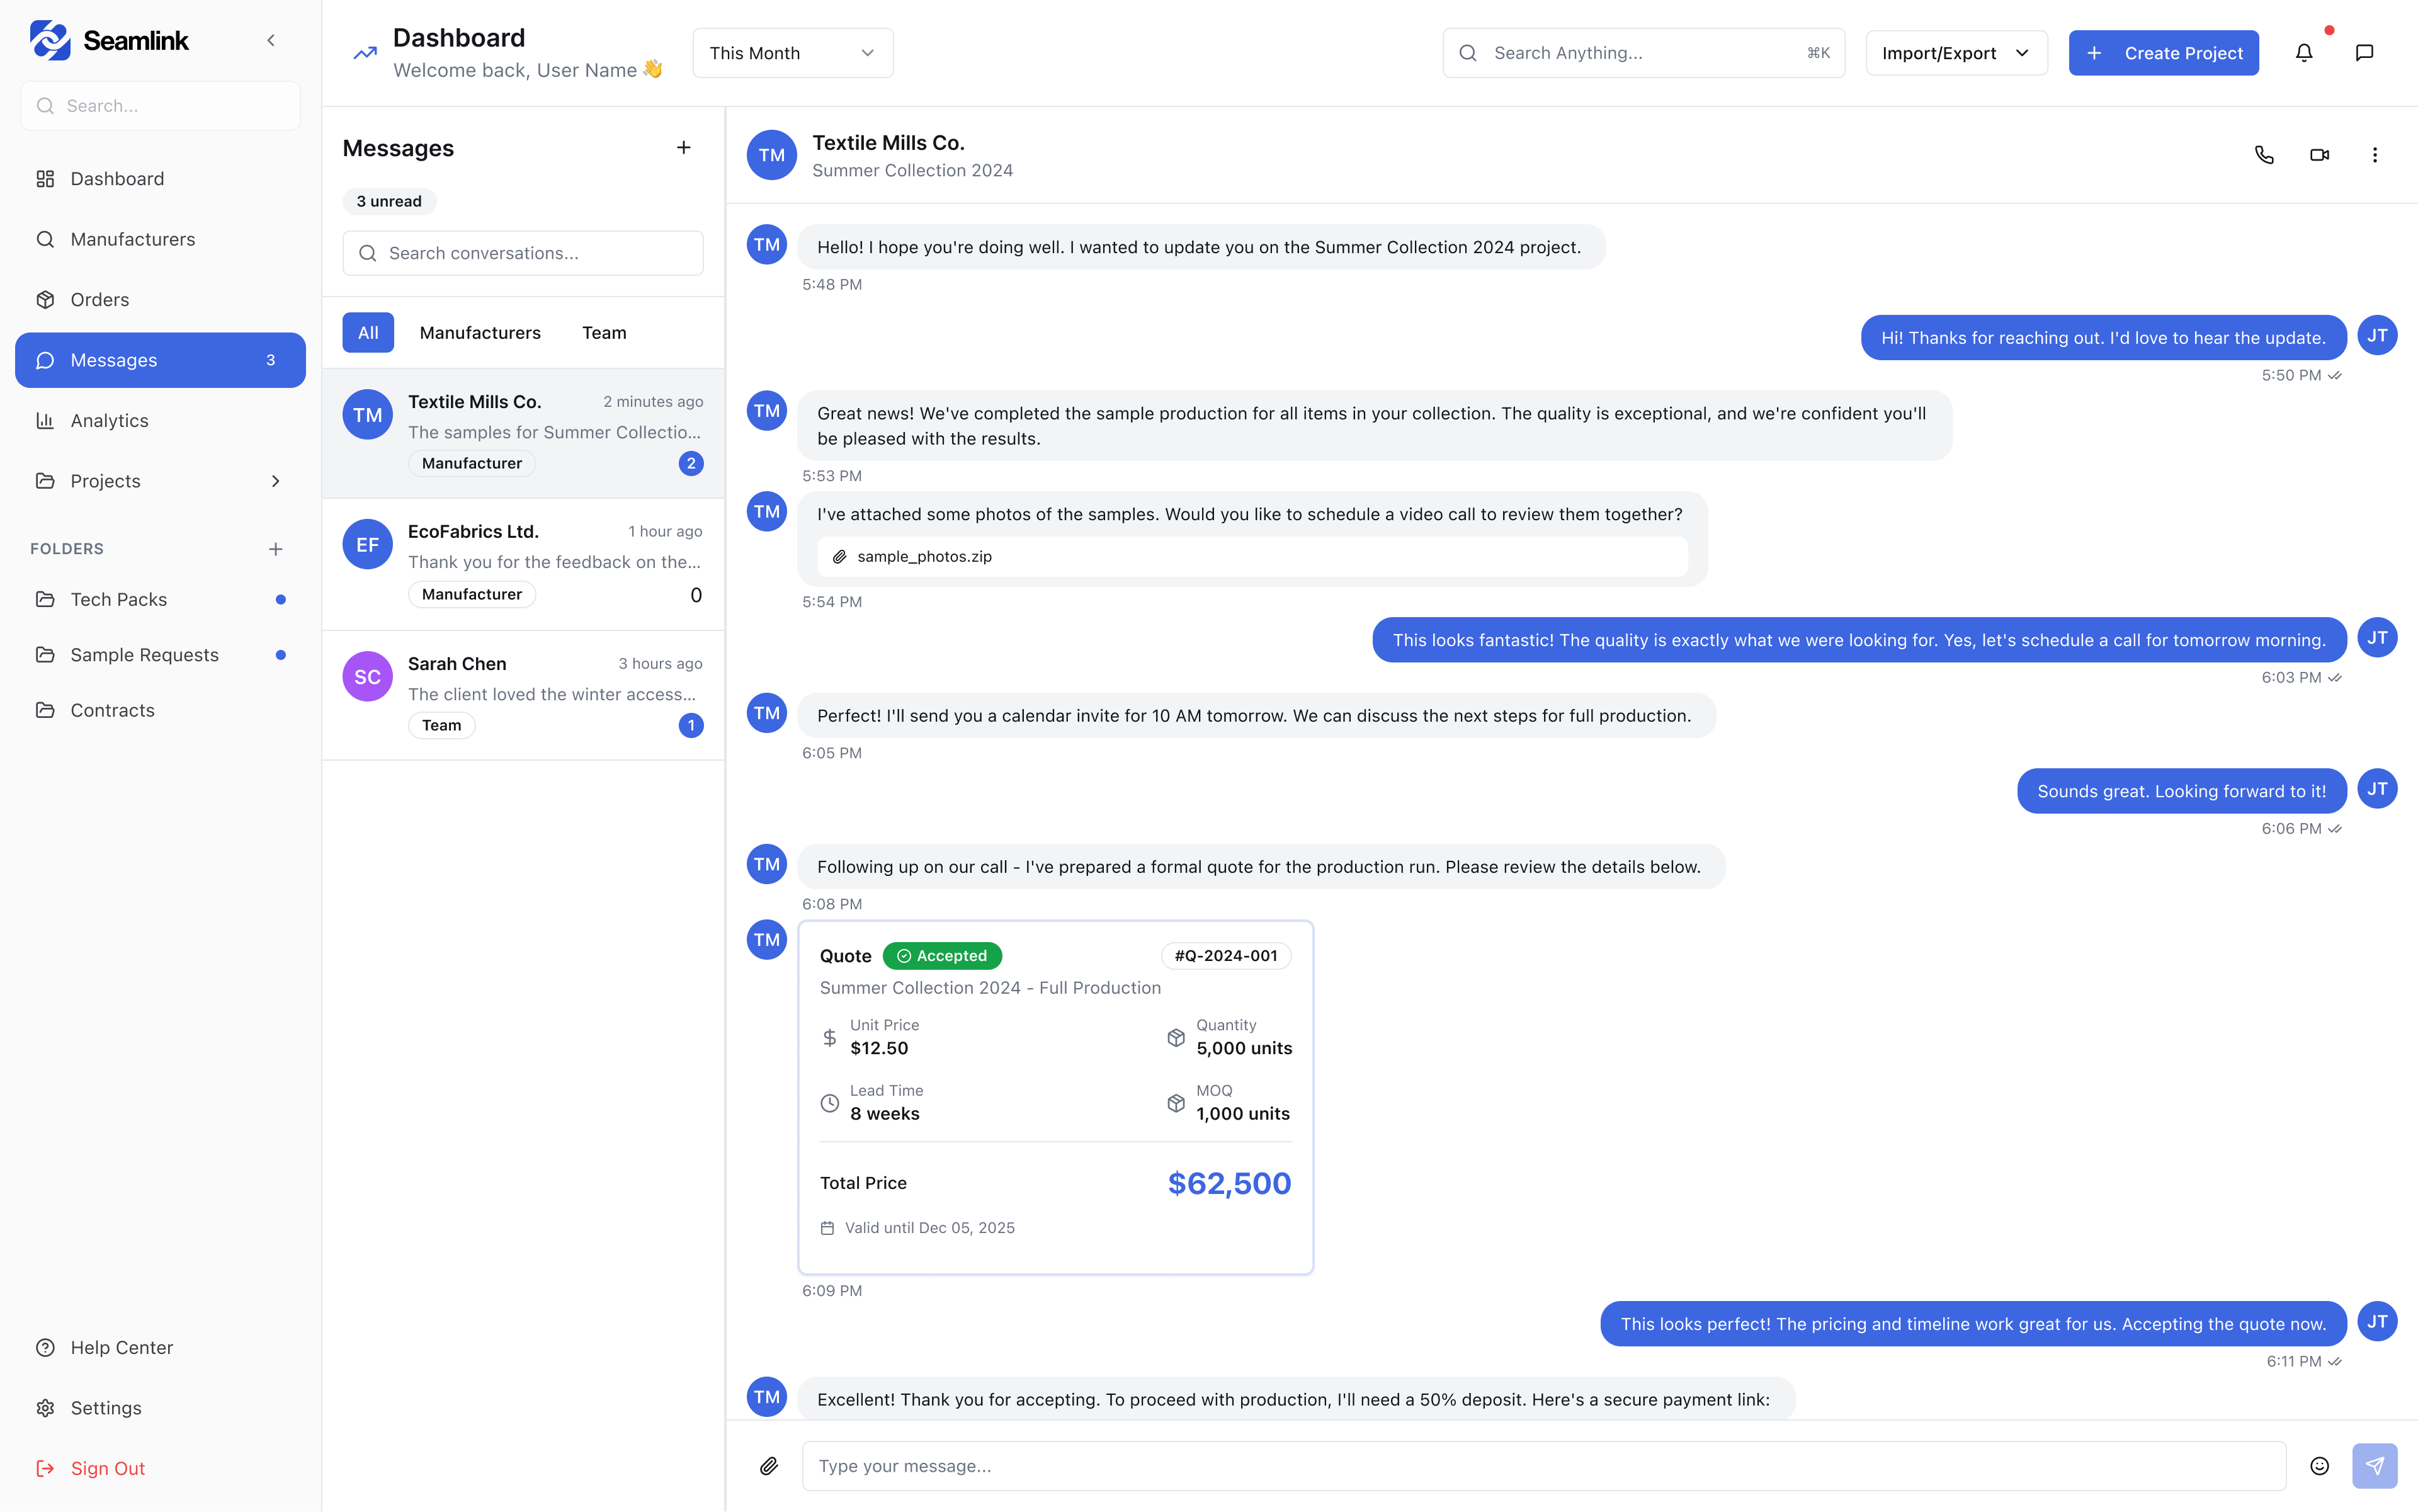
Task: Click Sign Out in the sidebar
Action: 107,1468
